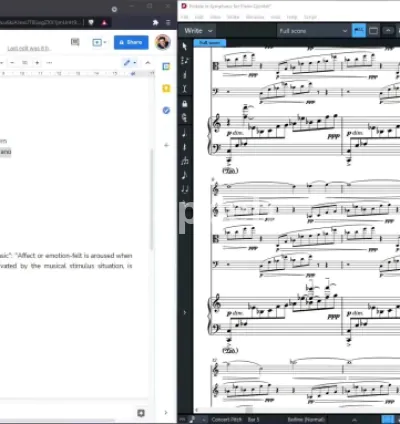Click the font size input field
The image size is (400, 424).
point(25,62)
